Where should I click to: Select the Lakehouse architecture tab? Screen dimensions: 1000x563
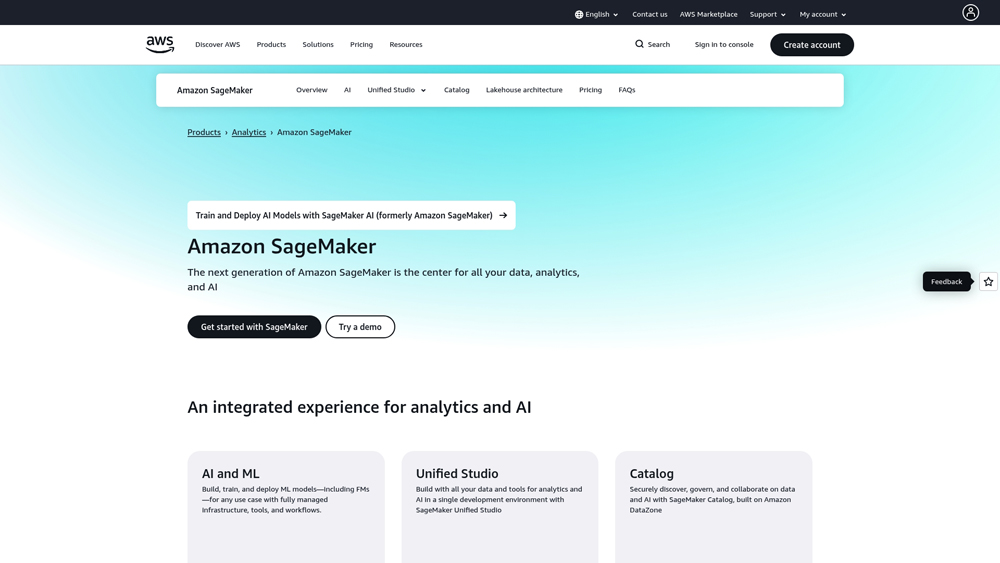pyautogui.click(x=524, y=90)
